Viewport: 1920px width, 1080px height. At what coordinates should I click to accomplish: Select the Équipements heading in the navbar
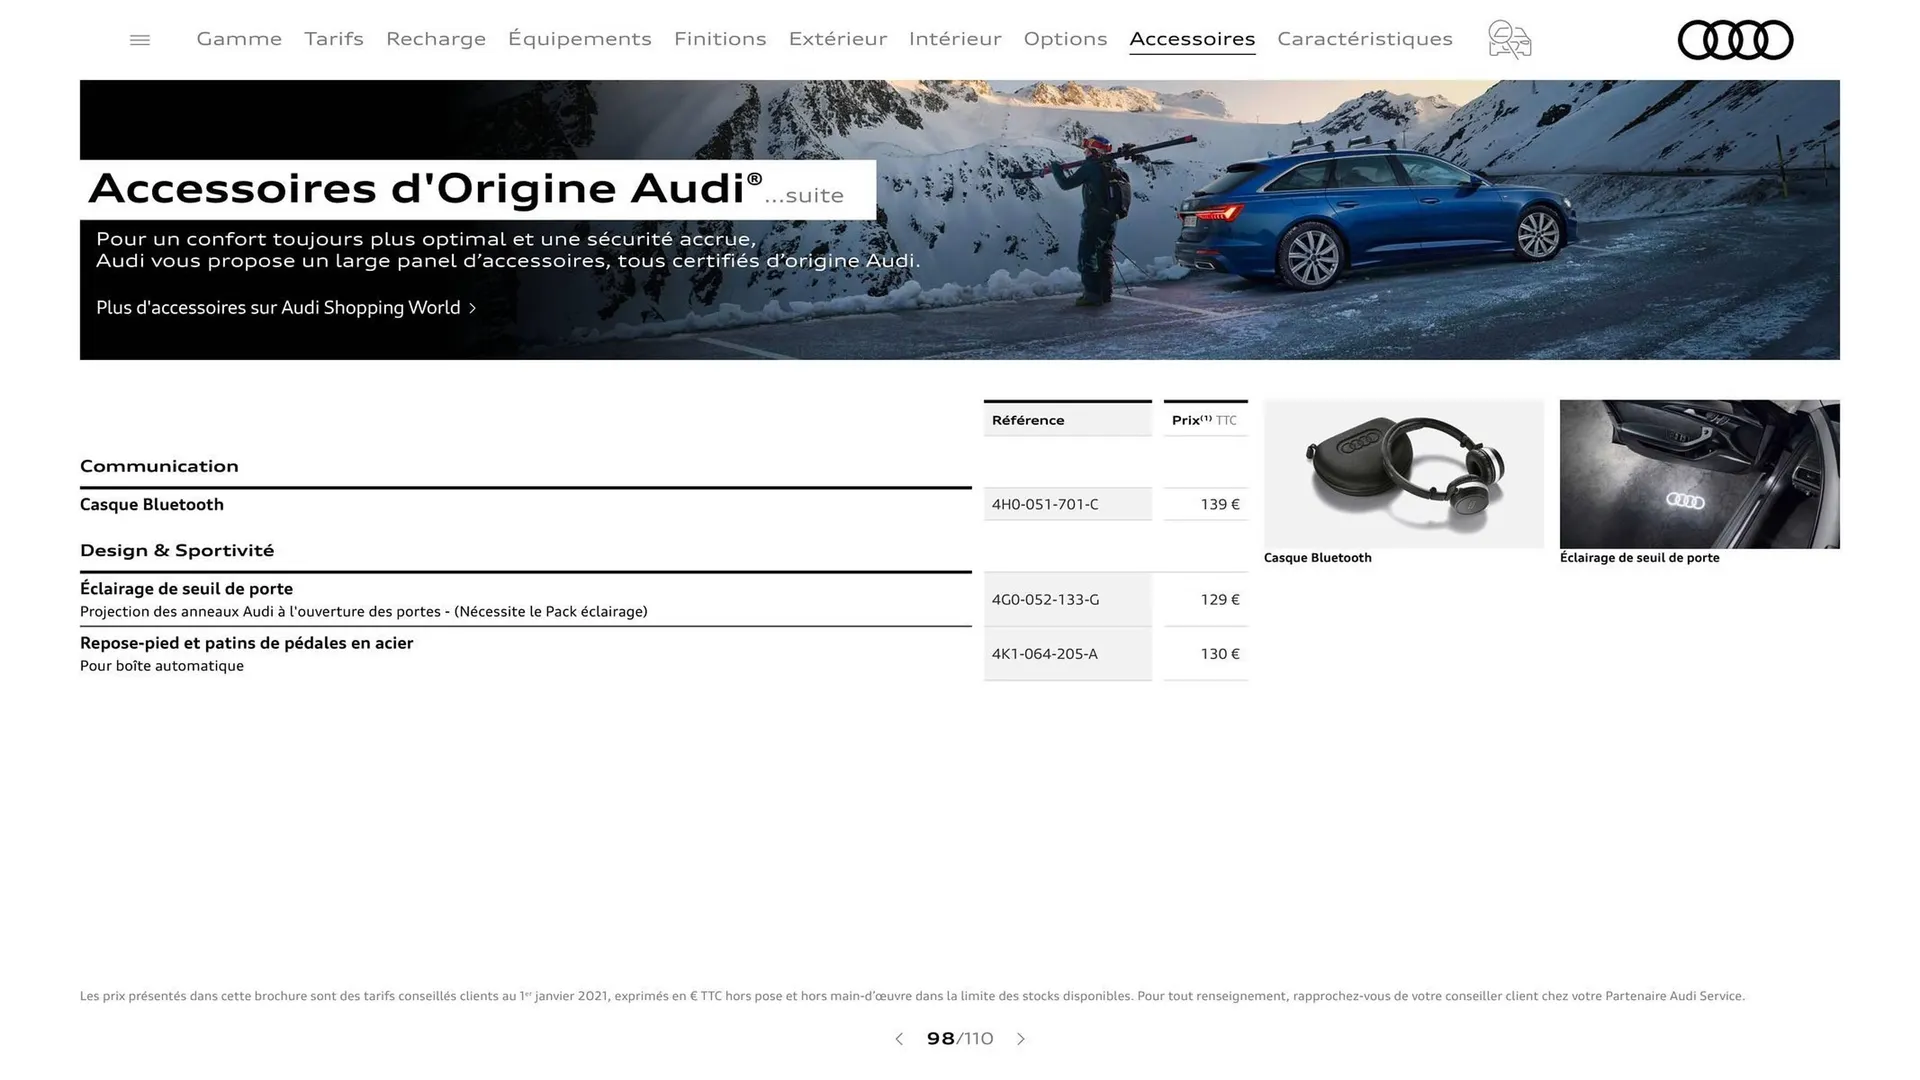pyautogui.click(x=580, y=39)
